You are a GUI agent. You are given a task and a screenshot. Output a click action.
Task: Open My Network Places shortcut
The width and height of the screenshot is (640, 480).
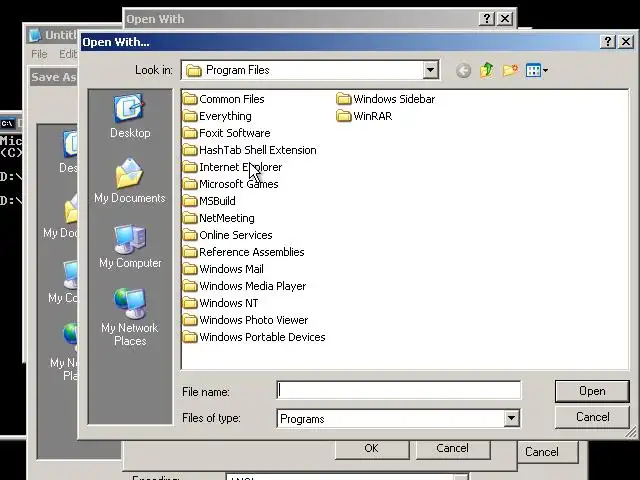tap(130, 317)
